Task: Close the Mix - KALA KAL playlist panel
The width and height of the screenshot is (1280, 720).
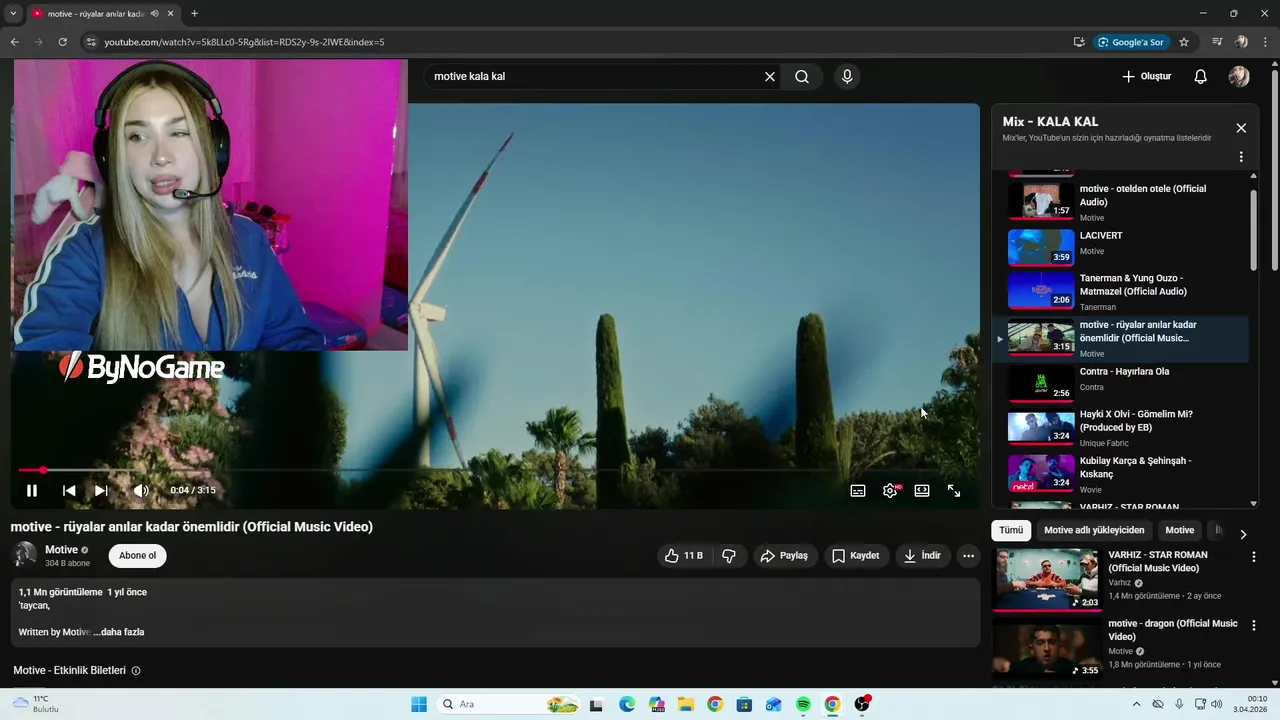Action: coord(1241,128)
